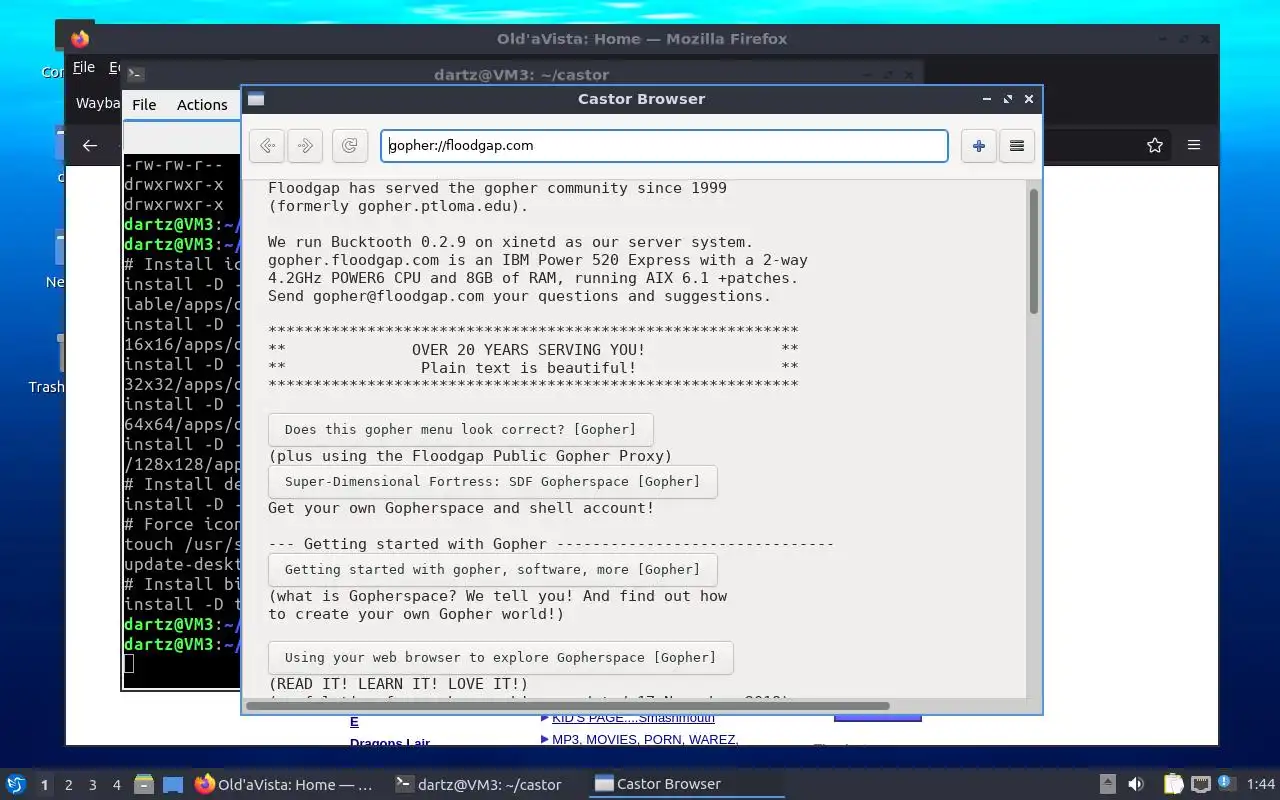Open 'Using your web browser to explore Gopherspace'
Image resolution: width=1280 pixels, height=800 pixels.
pyautogui.click(x=500, y=657)
